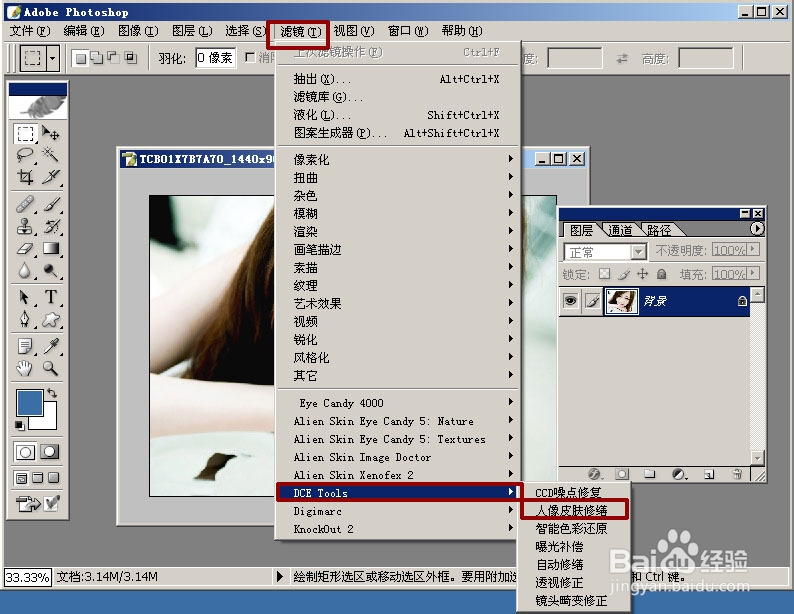Select the Healing Brush tool
This screenshot has width=794, height=614.
click(x=25, y=204)
